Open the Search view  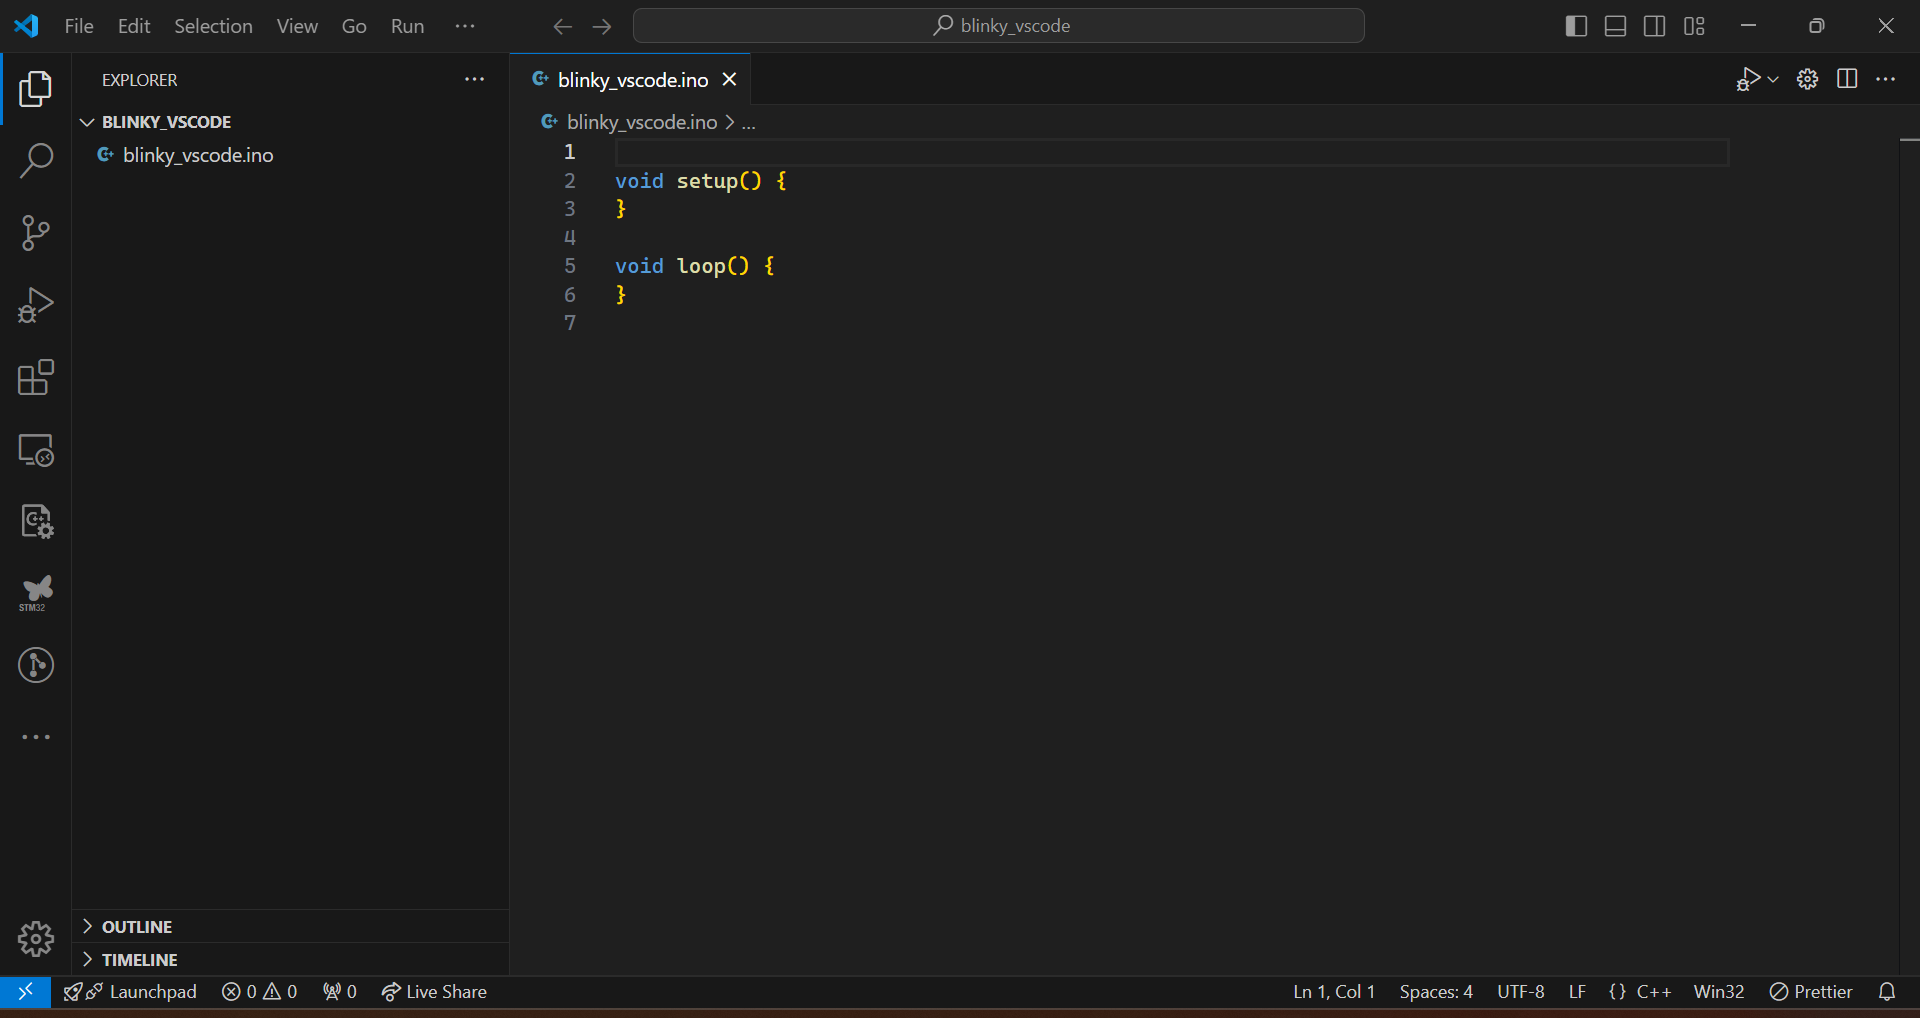[x=36, y=161]
